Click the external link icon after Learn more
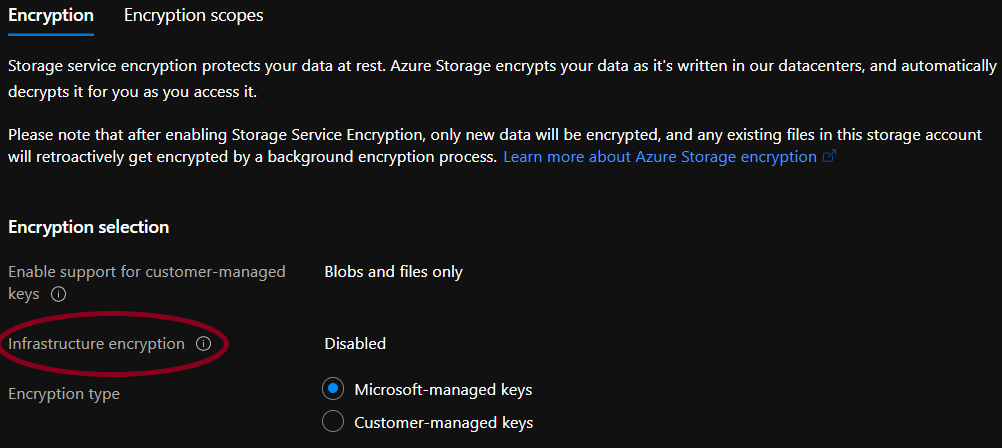The width and height of the screenshot is (1002, 448). click(x=828, y=157)
